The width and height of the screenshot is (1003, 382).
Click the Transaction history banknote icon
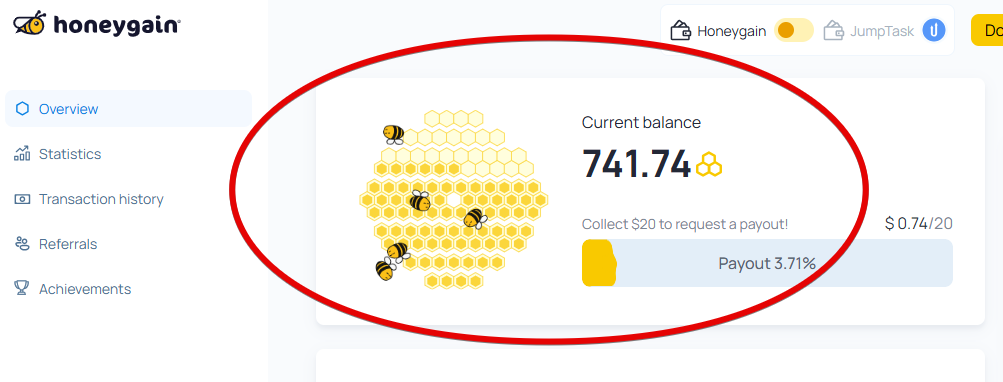click(22, 199)
